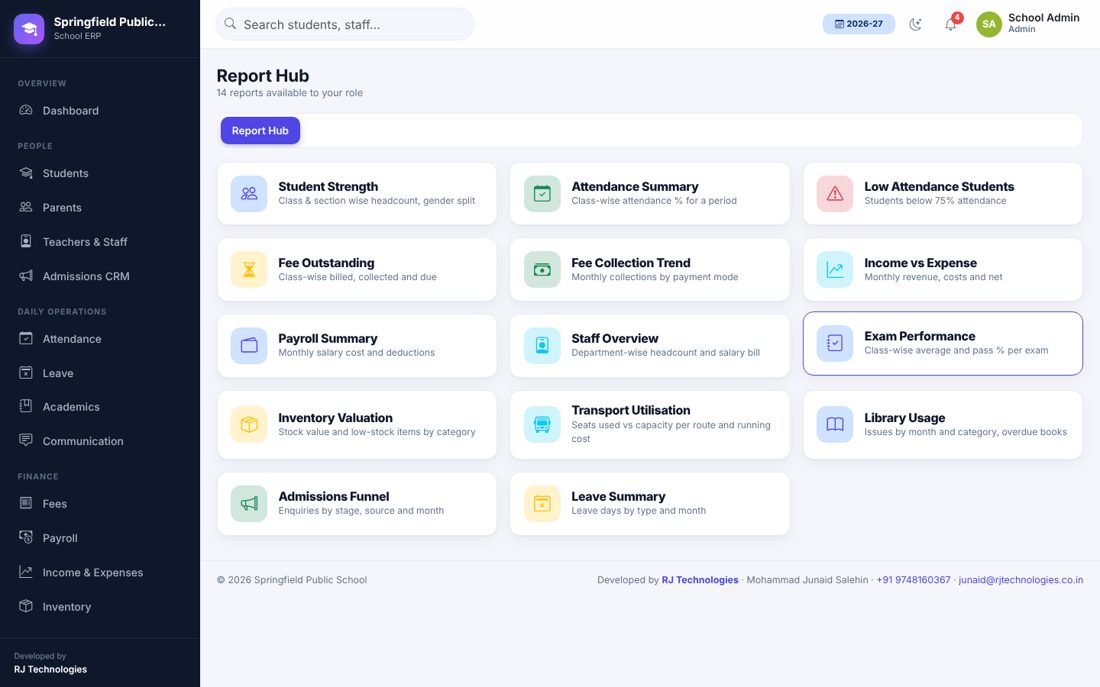Viewport: 1100px width, 687px height.
Task: Open the Leave Summary report title
Action: pyautogui.click(x=618, y=496)
